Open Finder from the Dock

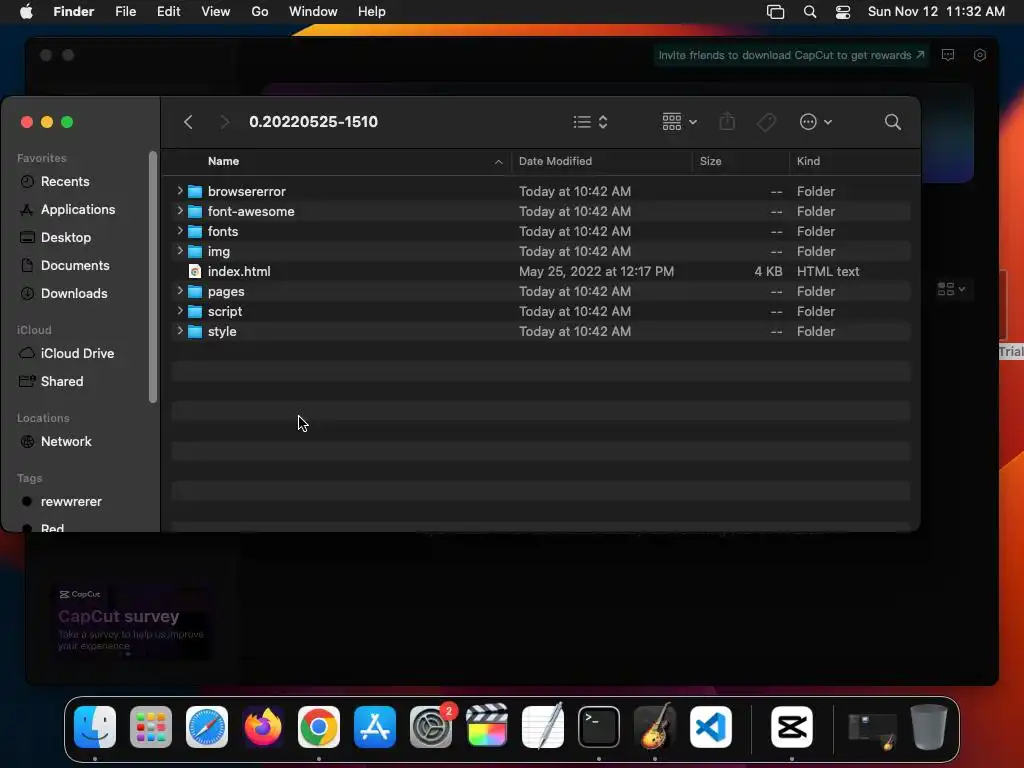[x=95, y=727]
